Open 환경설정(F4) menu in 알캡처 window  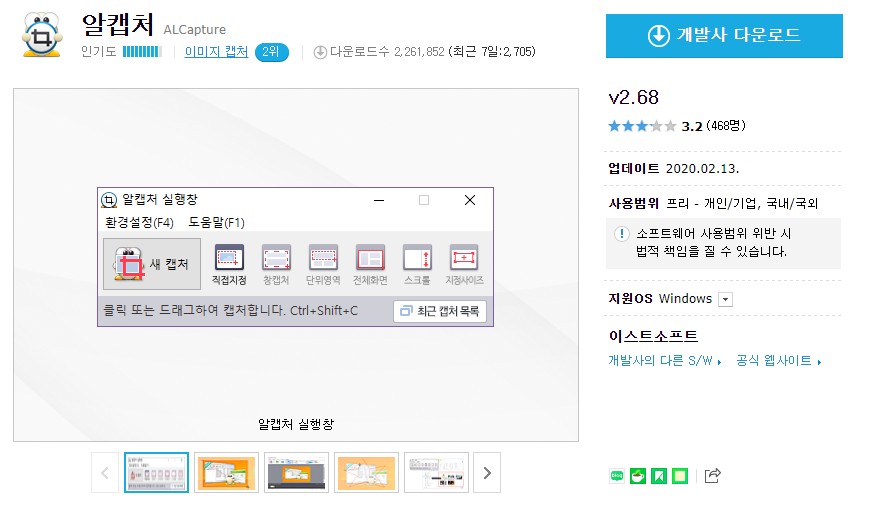tap(139, 222)
